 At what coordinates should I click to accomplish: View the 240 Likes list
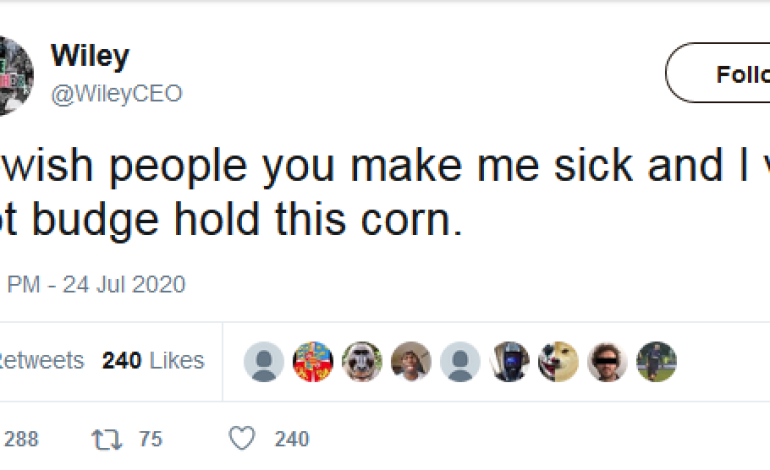pos(153,361)
